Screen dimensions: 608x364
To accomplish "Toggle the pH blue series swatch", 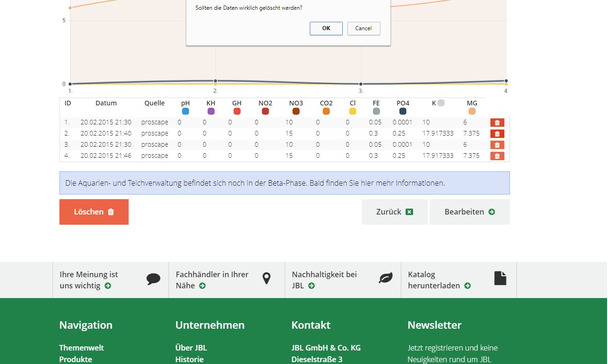I will point(185,111).
